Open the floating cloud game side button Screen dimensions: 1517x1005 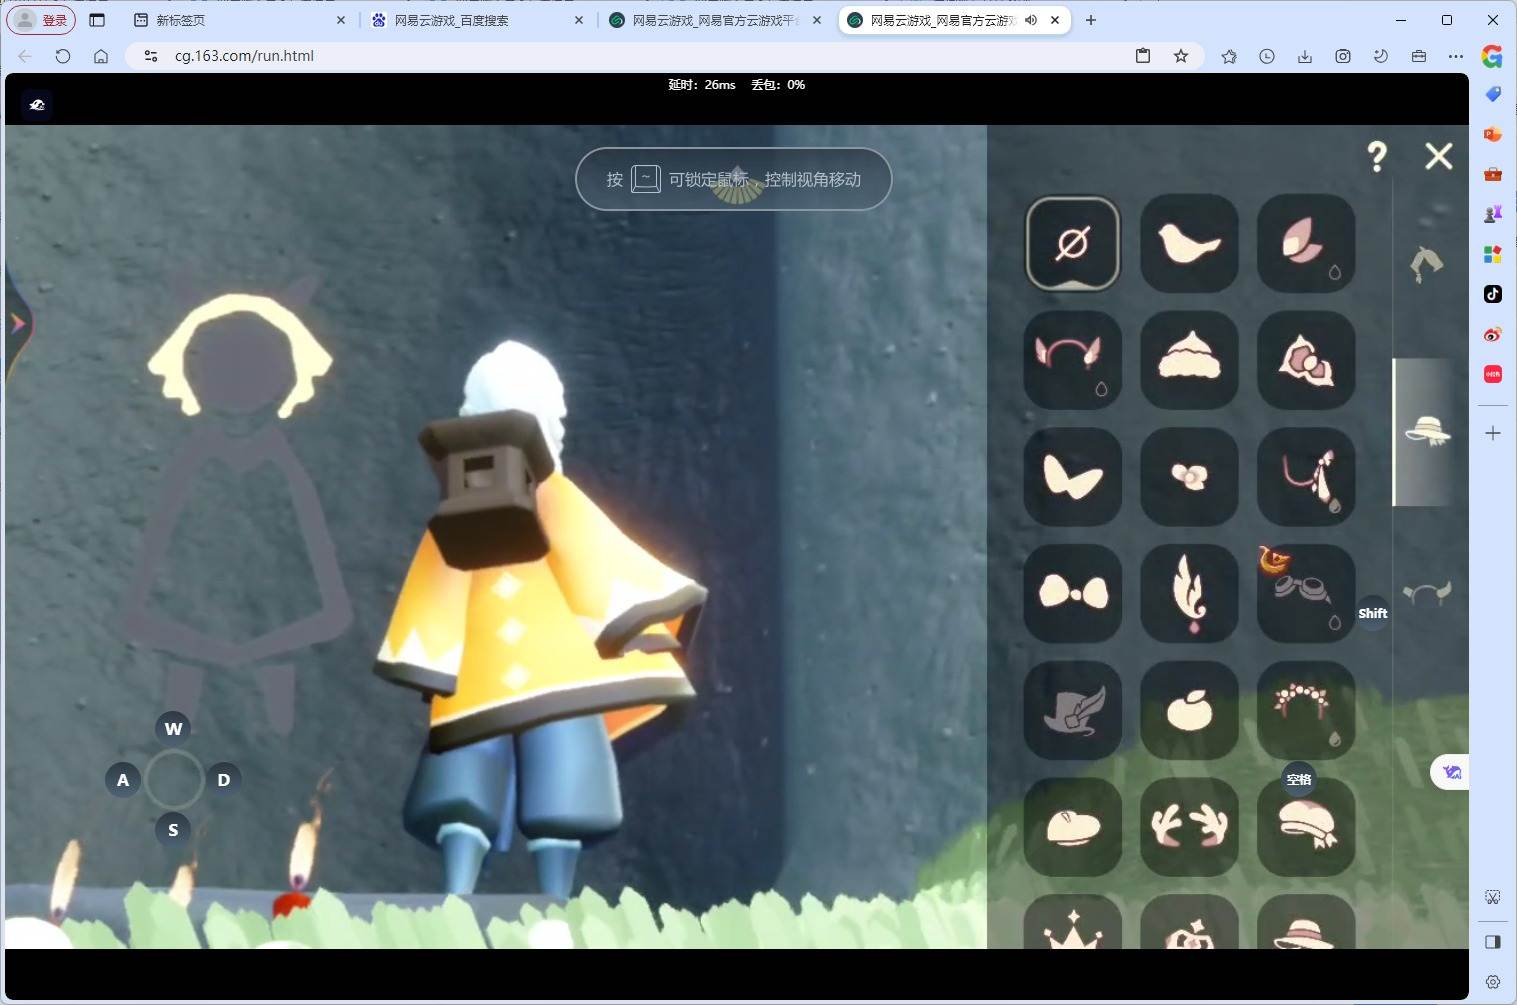pyautogui.click(x=1451, y=772)
